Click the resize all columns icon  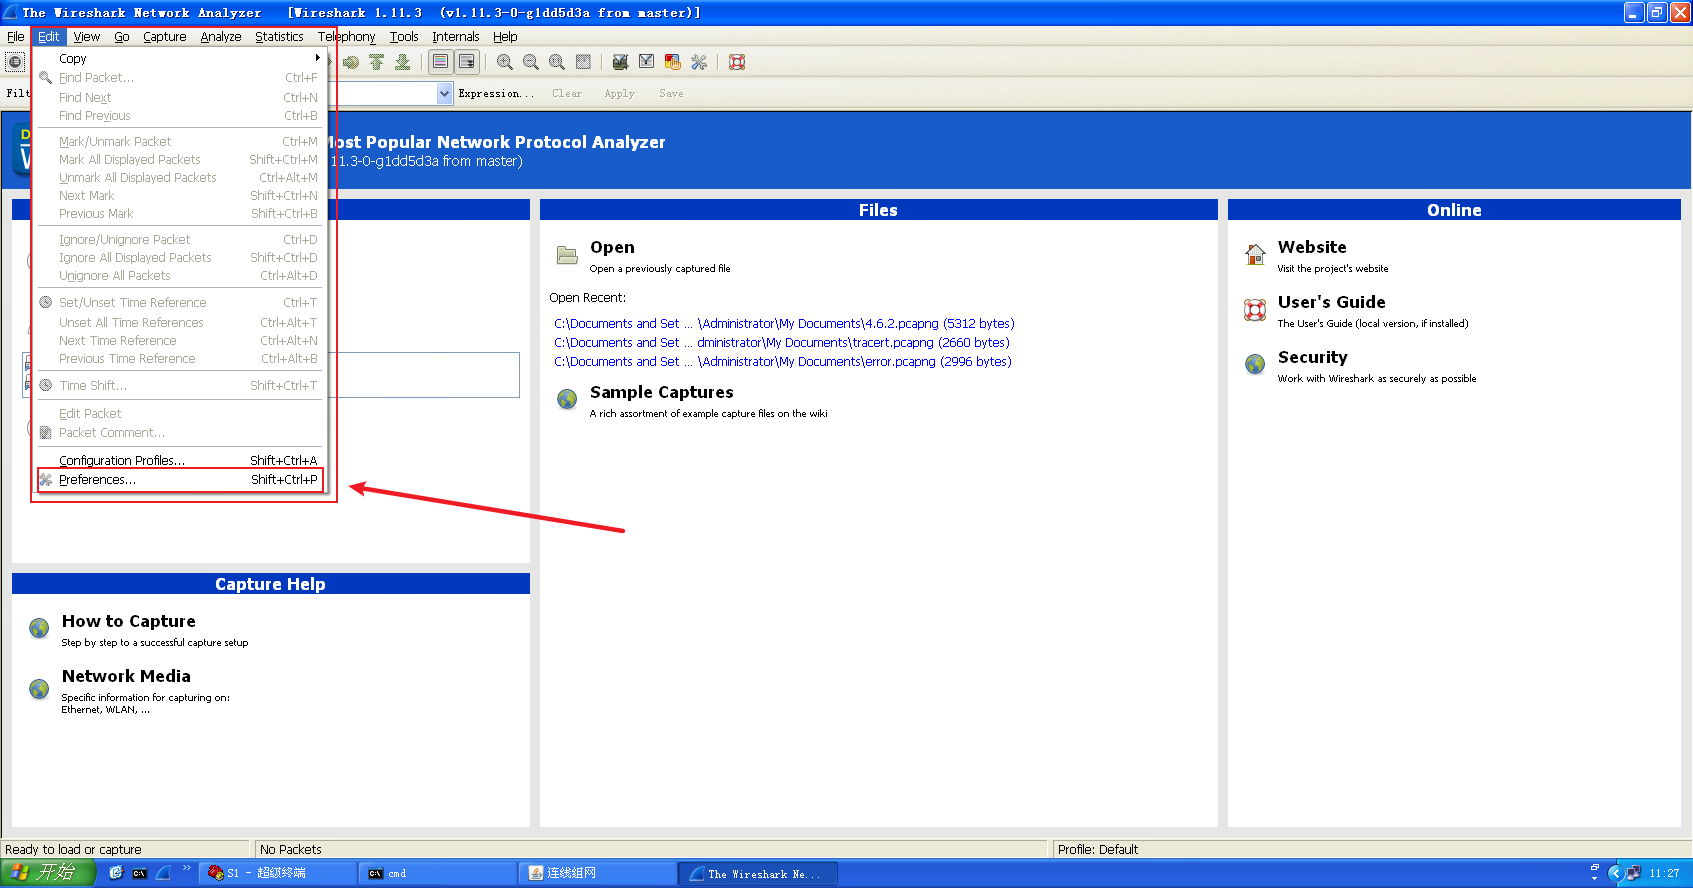(583, 62)
